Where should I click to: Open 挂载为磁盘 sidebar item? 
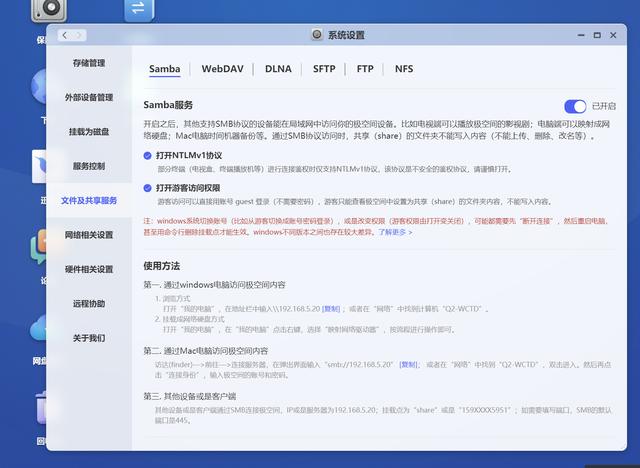(89, 131)
